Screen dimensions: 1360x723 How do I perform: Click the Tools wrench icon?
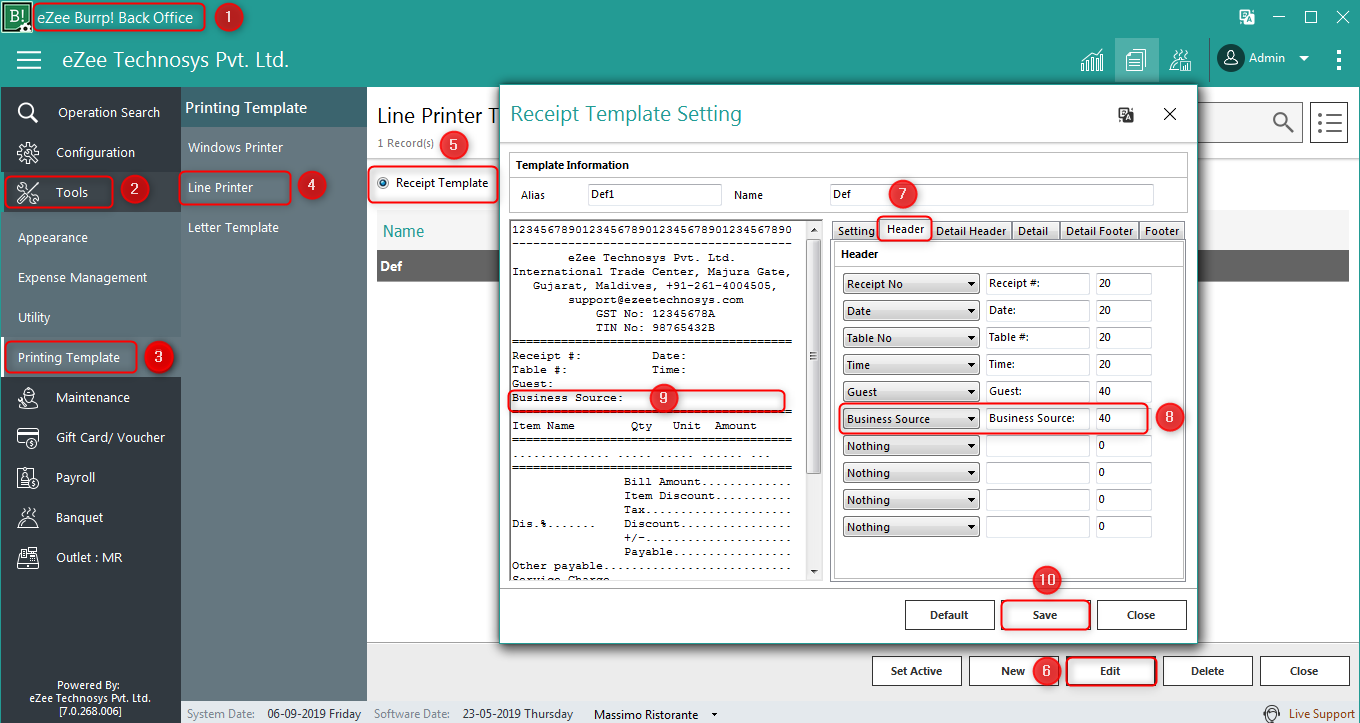coord(28,192)
